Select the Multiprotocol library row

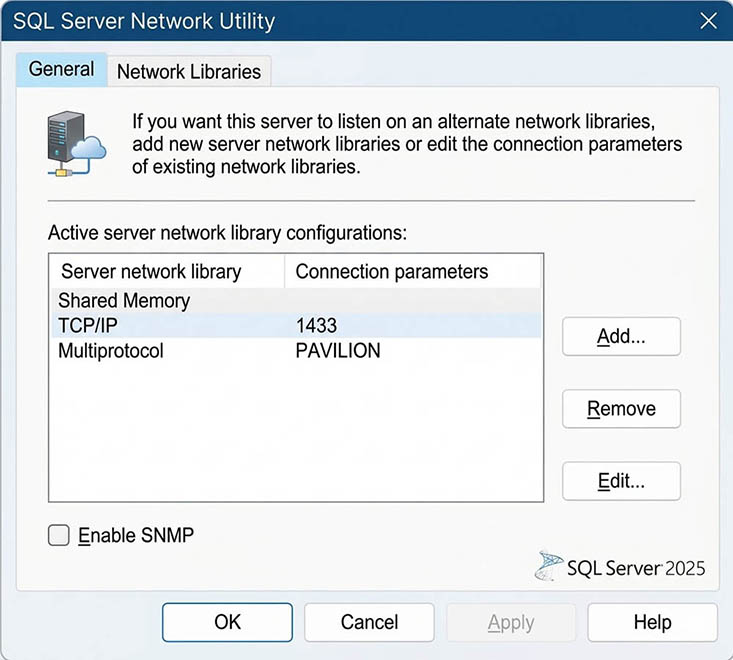[x=296, y=351]
